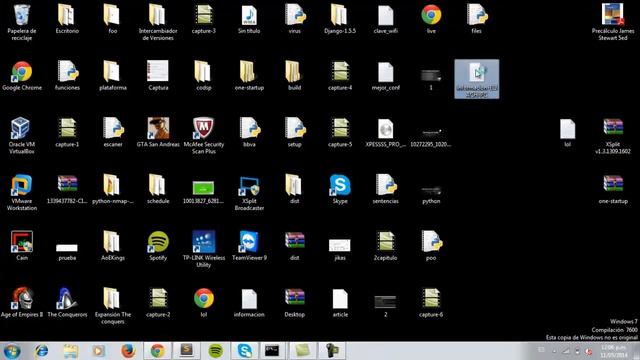
Task: Select the Django-1.5.5 folder
Action: 339,15
